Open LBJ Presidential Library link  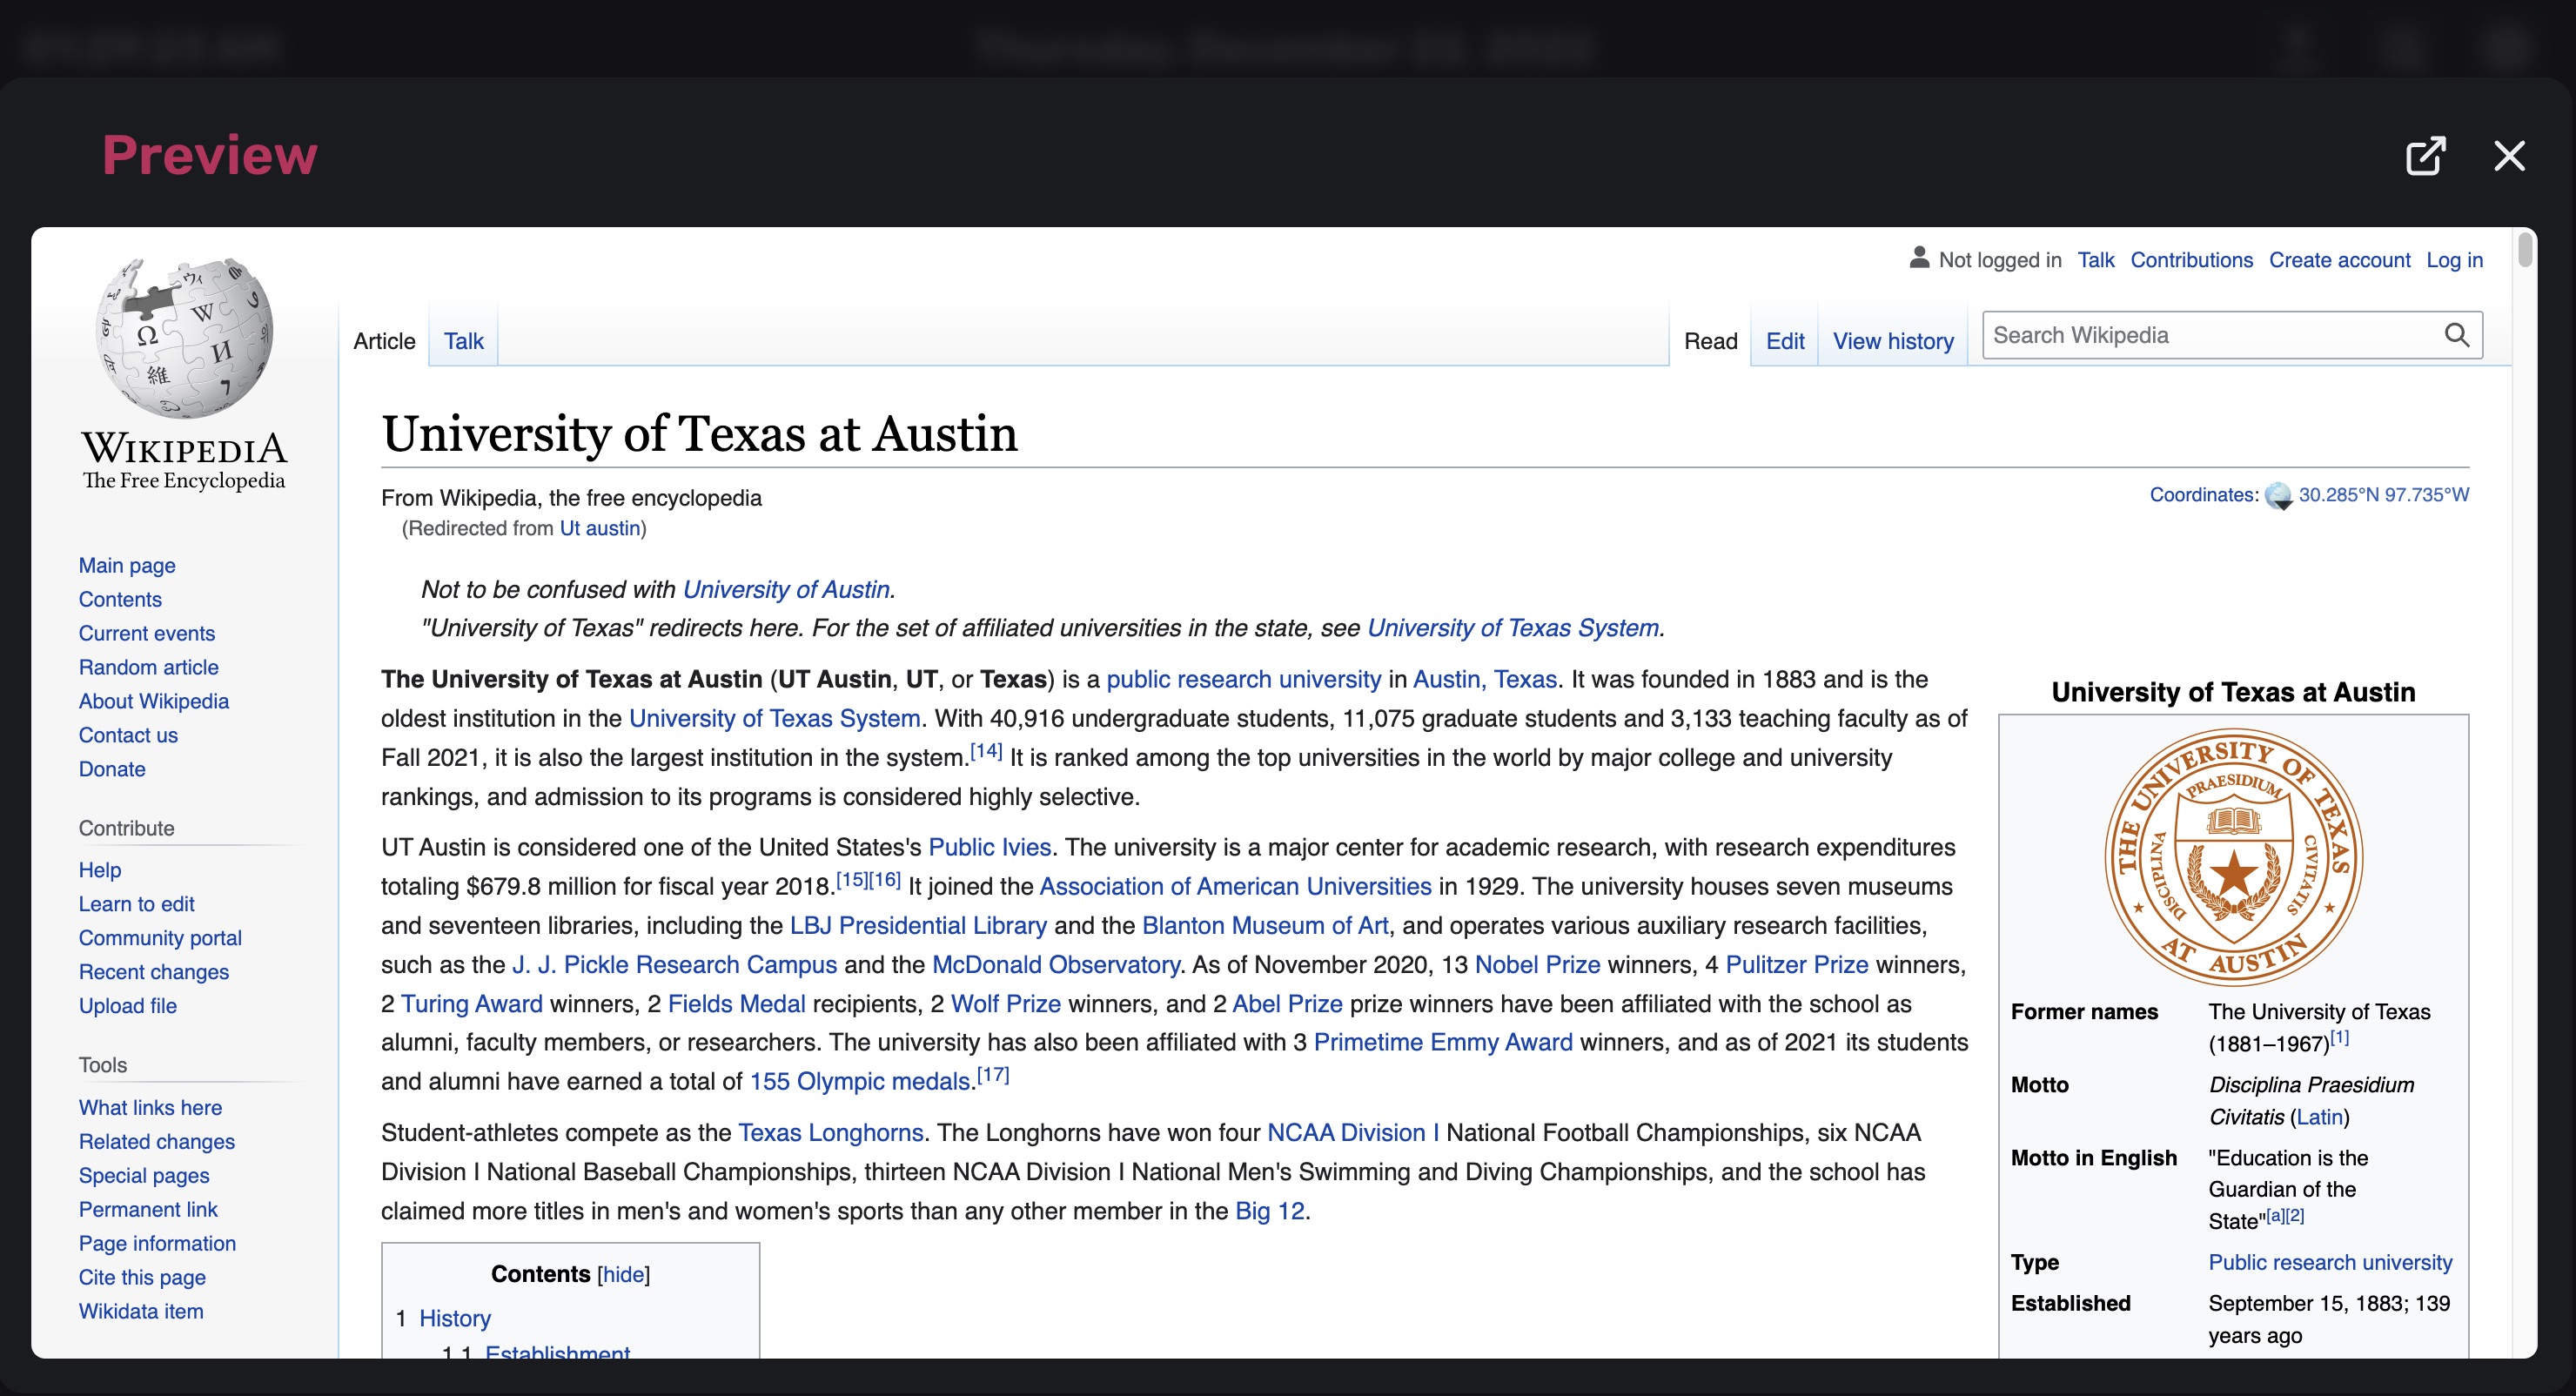coord(917,925)
